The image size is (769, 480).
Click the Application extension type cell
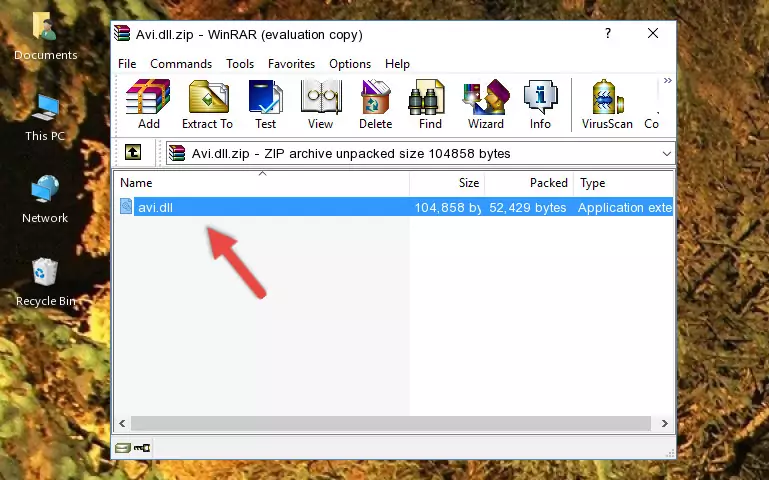pyautogui.click(x=624, y=207)
